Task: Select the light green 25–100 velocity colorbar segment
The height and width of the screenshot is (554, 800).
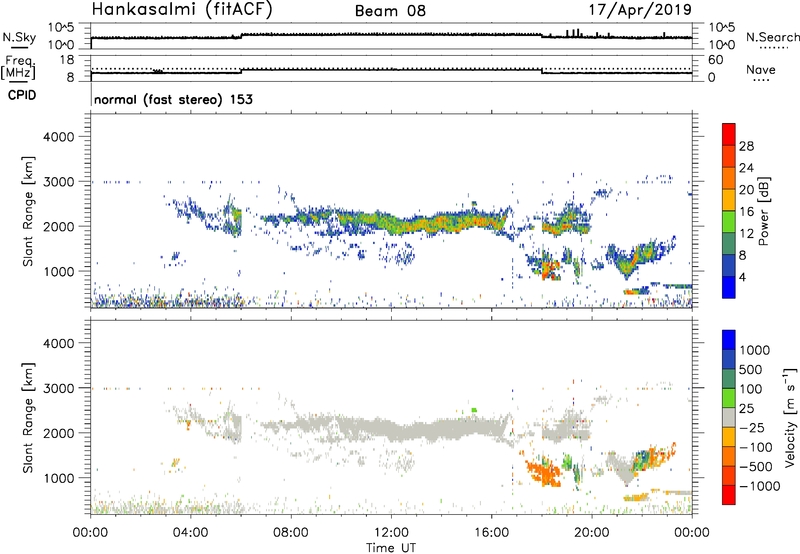Action: coord(729,398)
